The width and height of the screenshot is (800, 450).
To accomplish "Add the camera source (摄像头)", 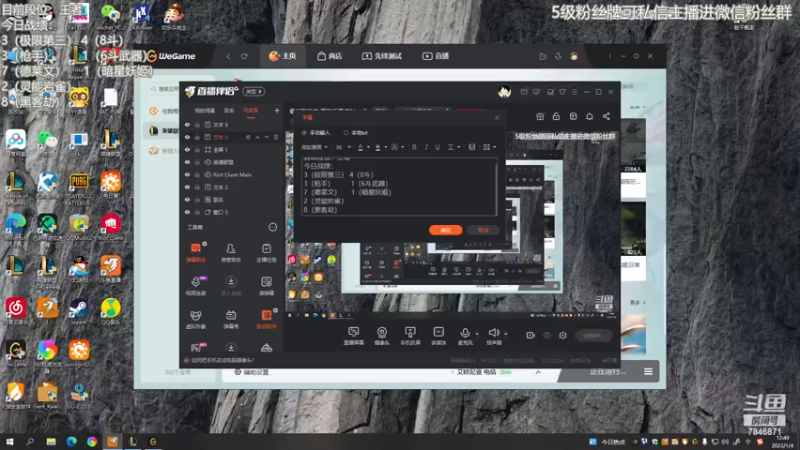I will tap(382, 336).
